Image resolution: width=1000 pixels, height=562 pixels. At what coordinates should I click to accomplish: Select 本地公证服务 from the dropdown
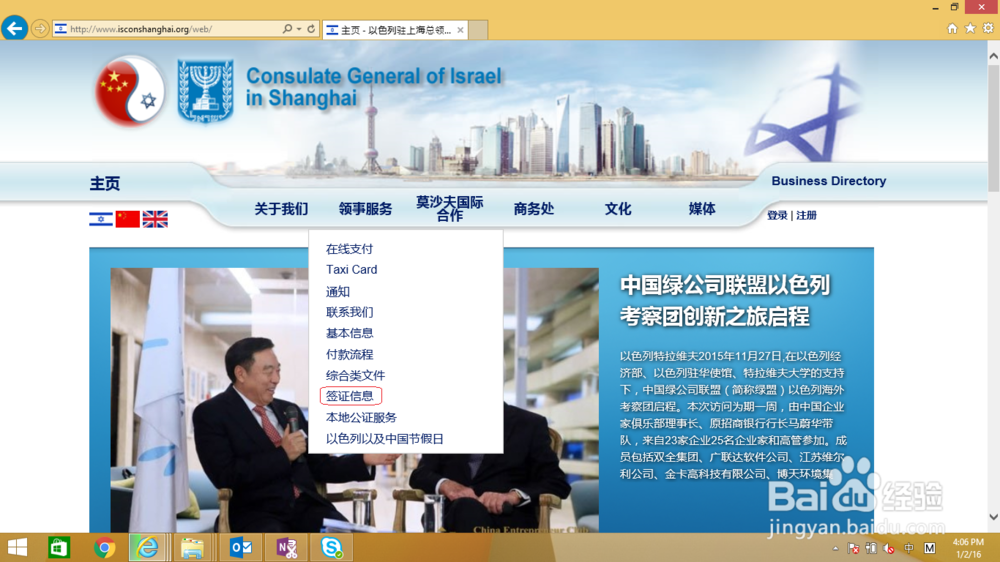click(x=361, y=418)
